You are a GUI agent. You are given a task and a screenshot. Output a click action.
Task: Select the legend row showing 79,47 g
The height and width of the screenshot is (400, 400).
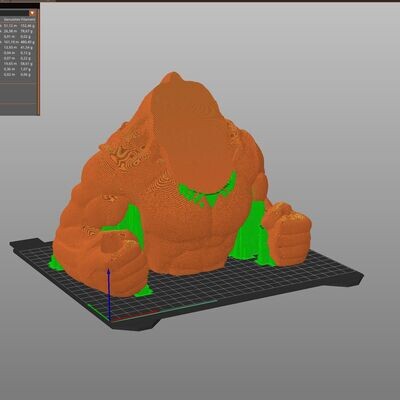tap(19, 31)
